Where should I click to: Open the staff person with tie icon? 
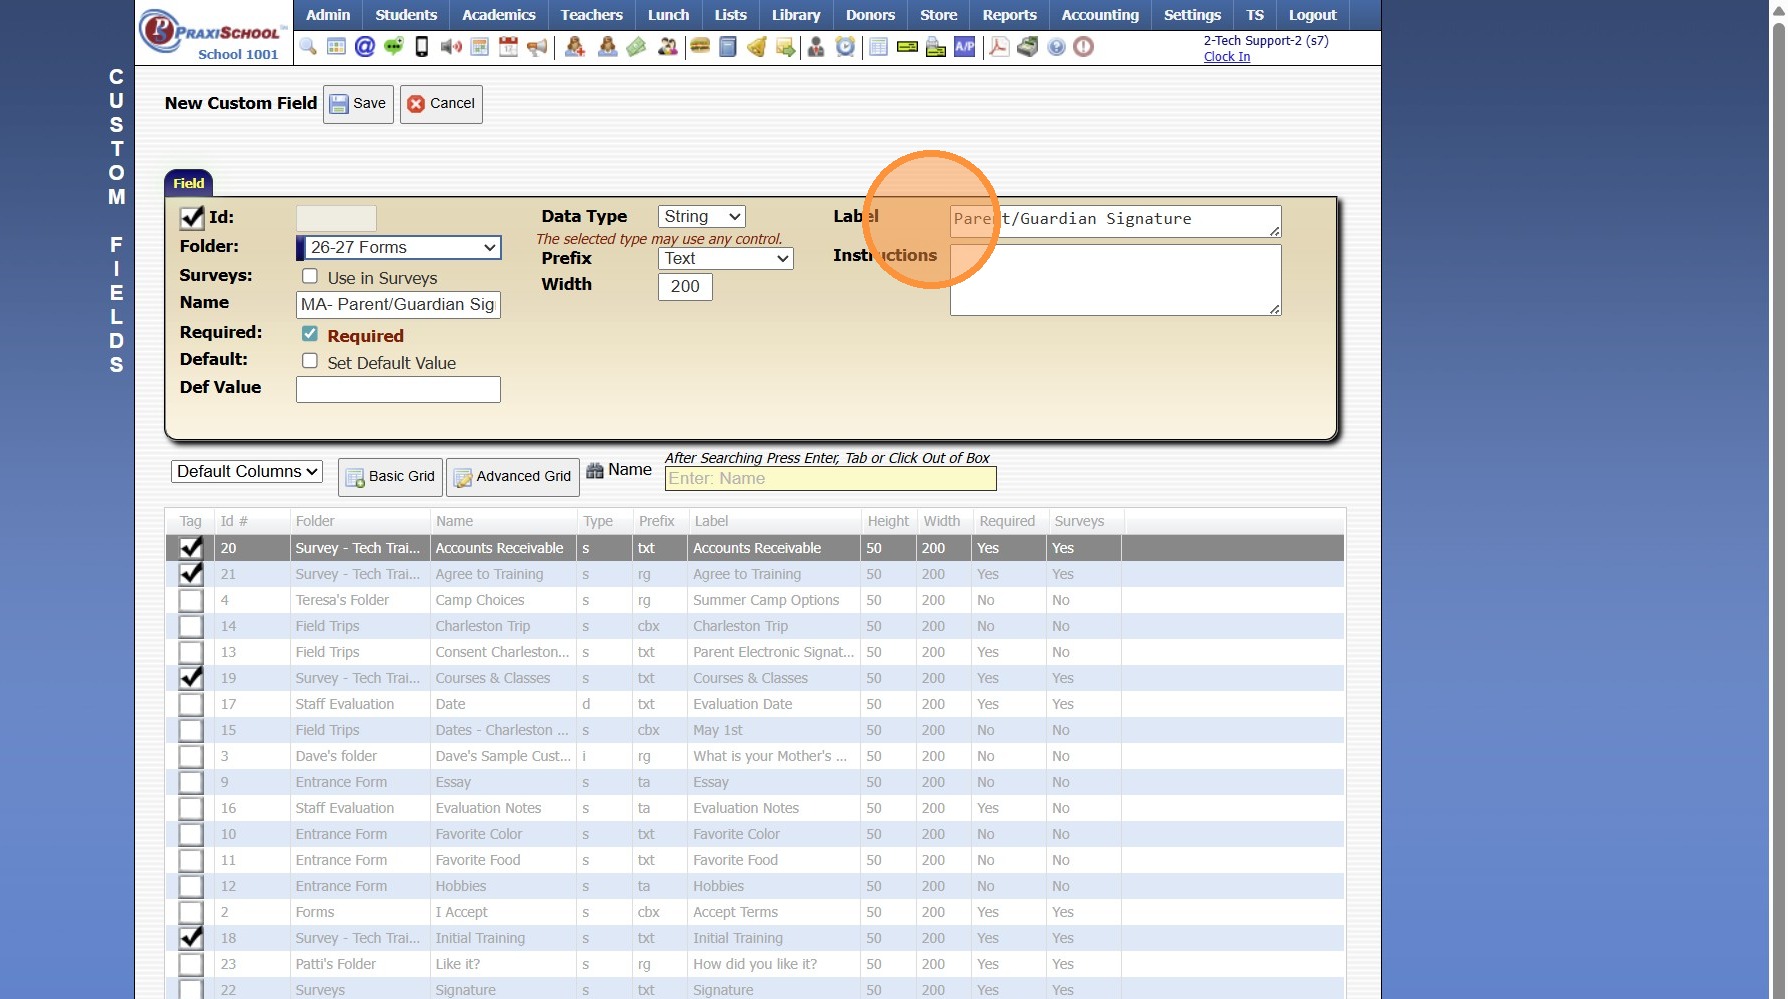[x=816, y=47]
